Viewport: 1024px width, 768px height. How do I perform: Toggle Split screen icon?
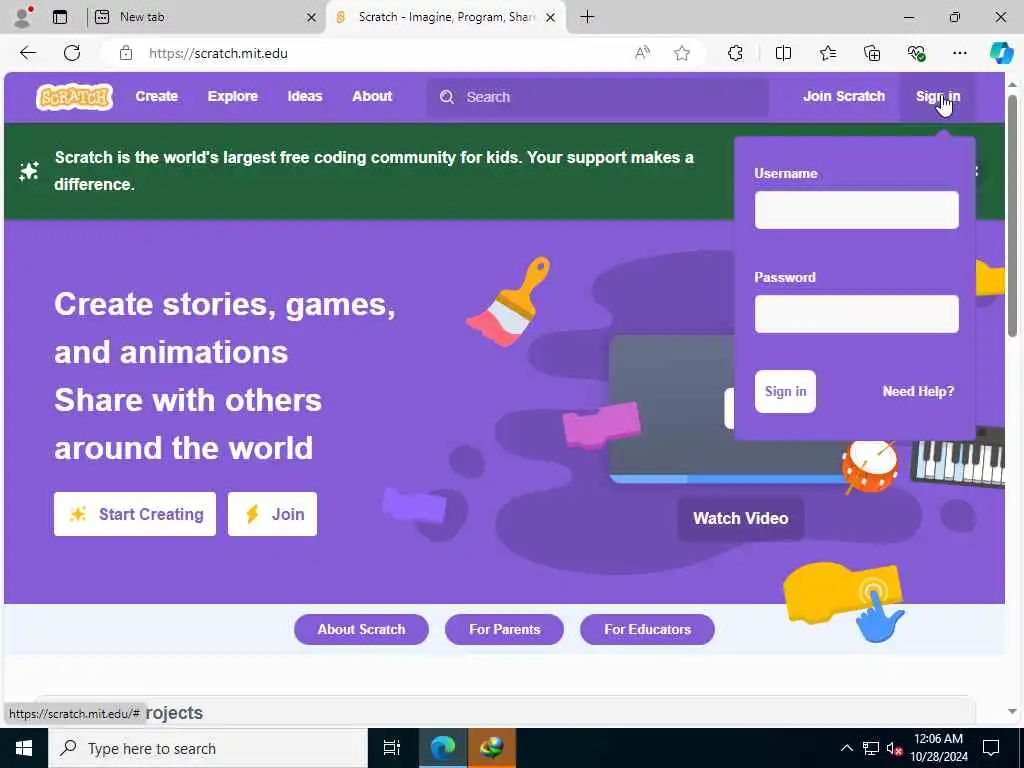coord(783,53)
